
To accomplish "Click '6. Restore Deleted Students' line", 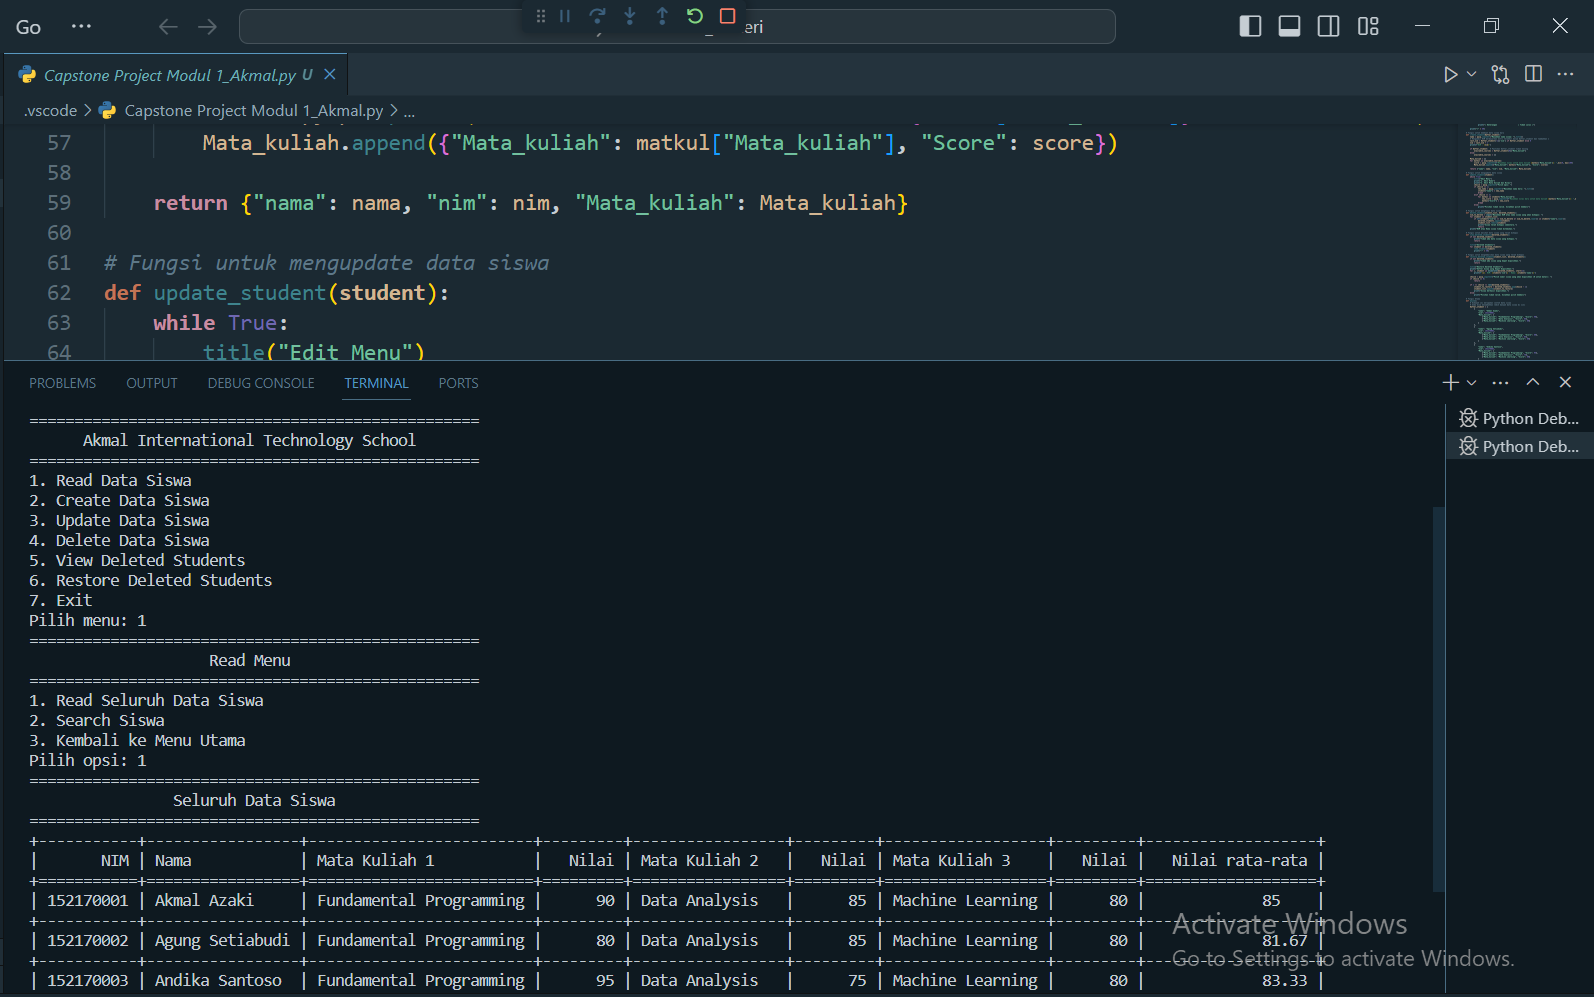I will click(x=150, y=580).
